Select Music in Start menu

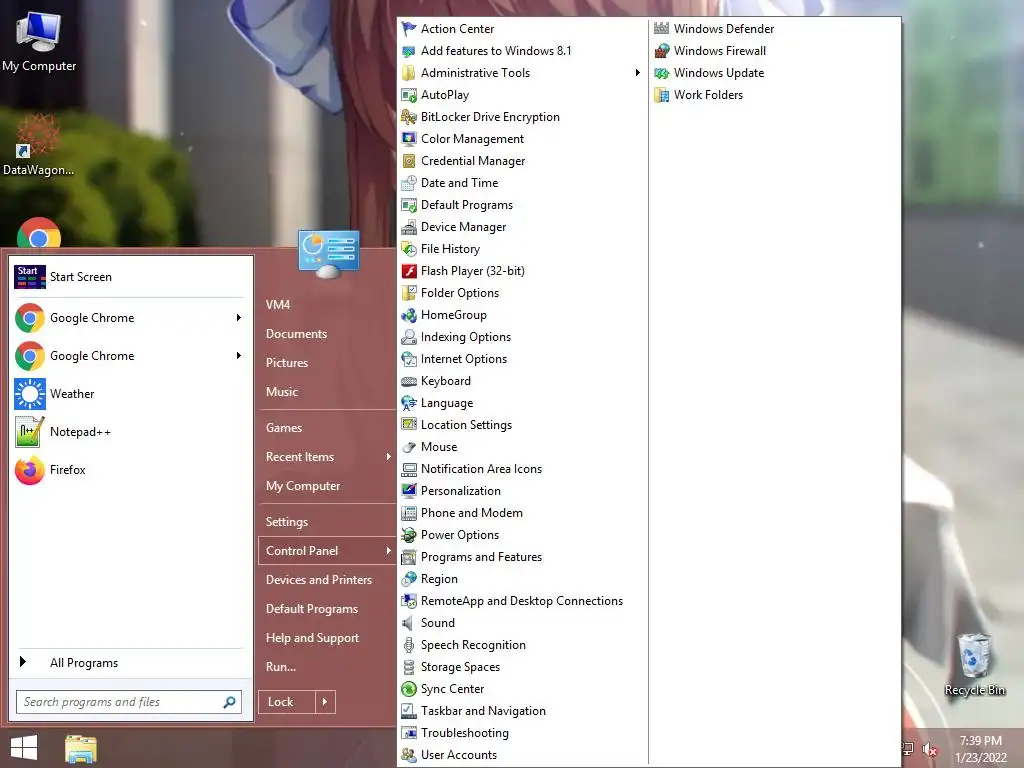(x=281, y=392)
